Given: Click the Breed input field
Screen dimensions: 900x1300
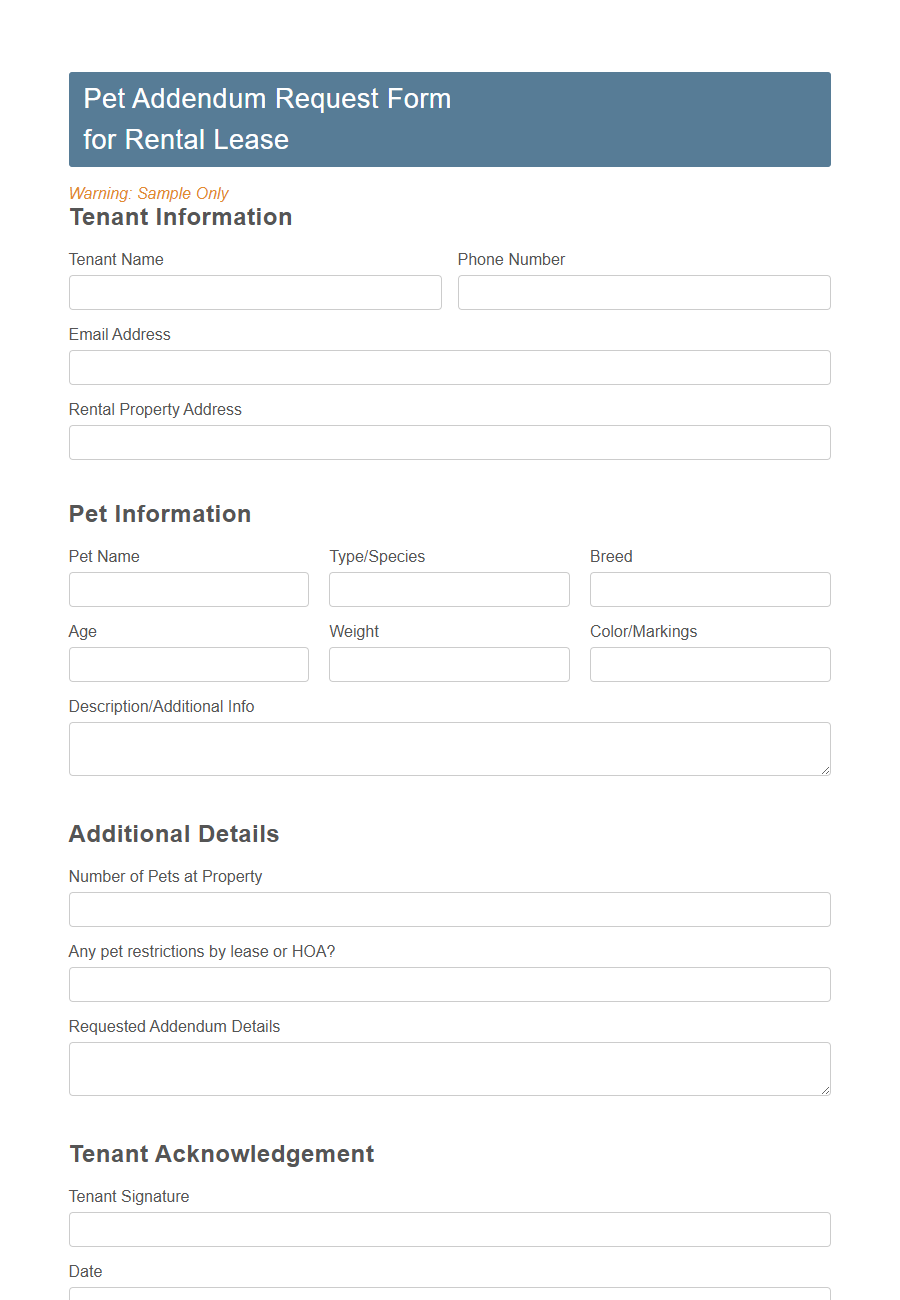Looking at the screenshot, I should tap(709, 589).
